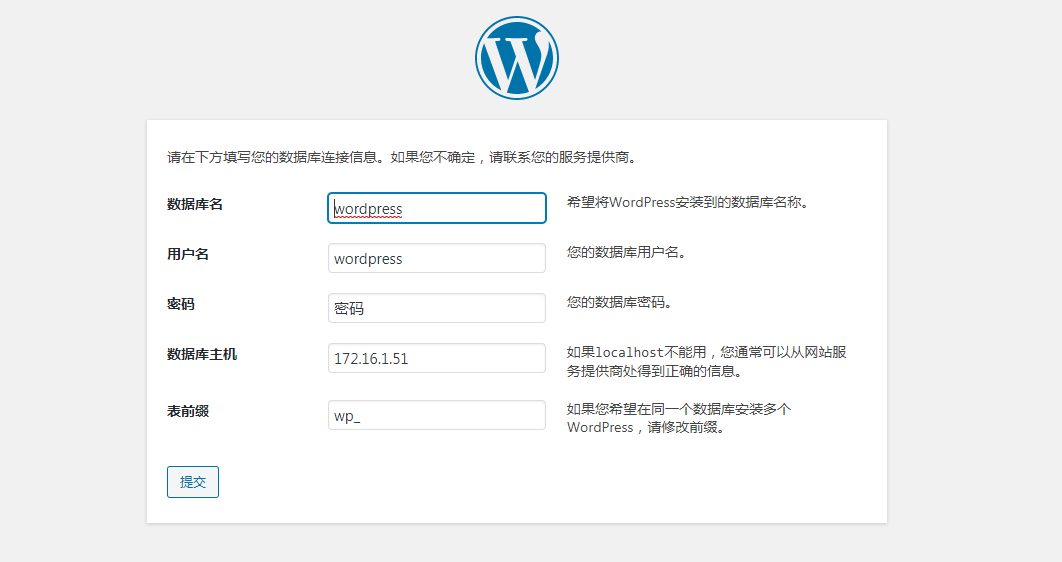Image resolution: width=1062 pixels, height=562 pixels.
Task: Click the description mentioning localhost
Action: pyautogui.click(x=707, y=362)
